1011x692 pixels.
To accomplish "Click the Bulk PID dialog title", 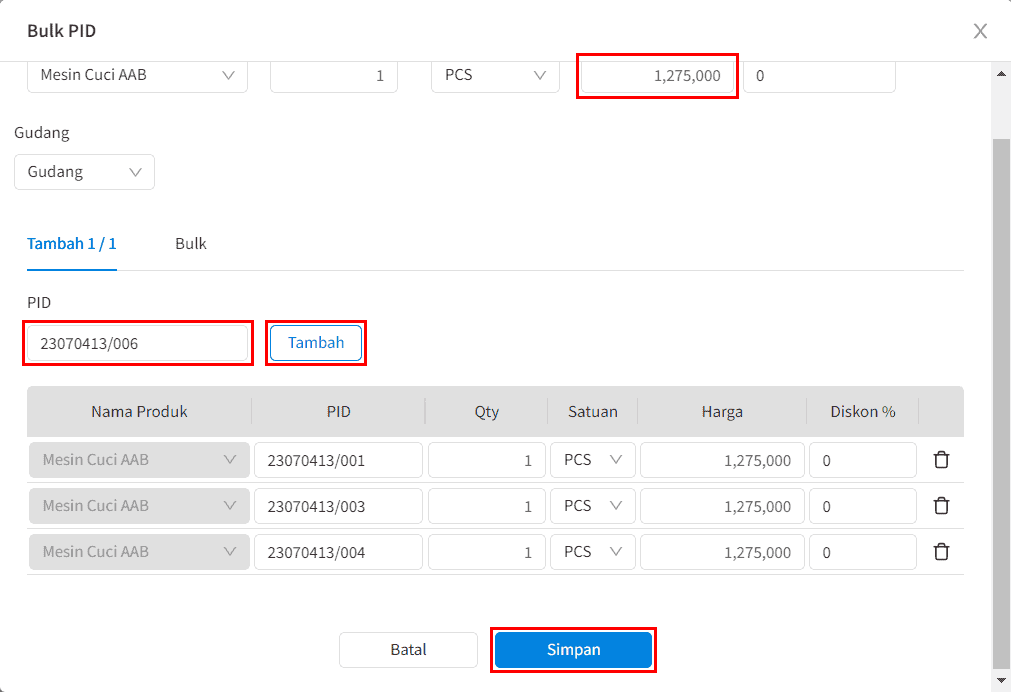I will click(61, 31).
